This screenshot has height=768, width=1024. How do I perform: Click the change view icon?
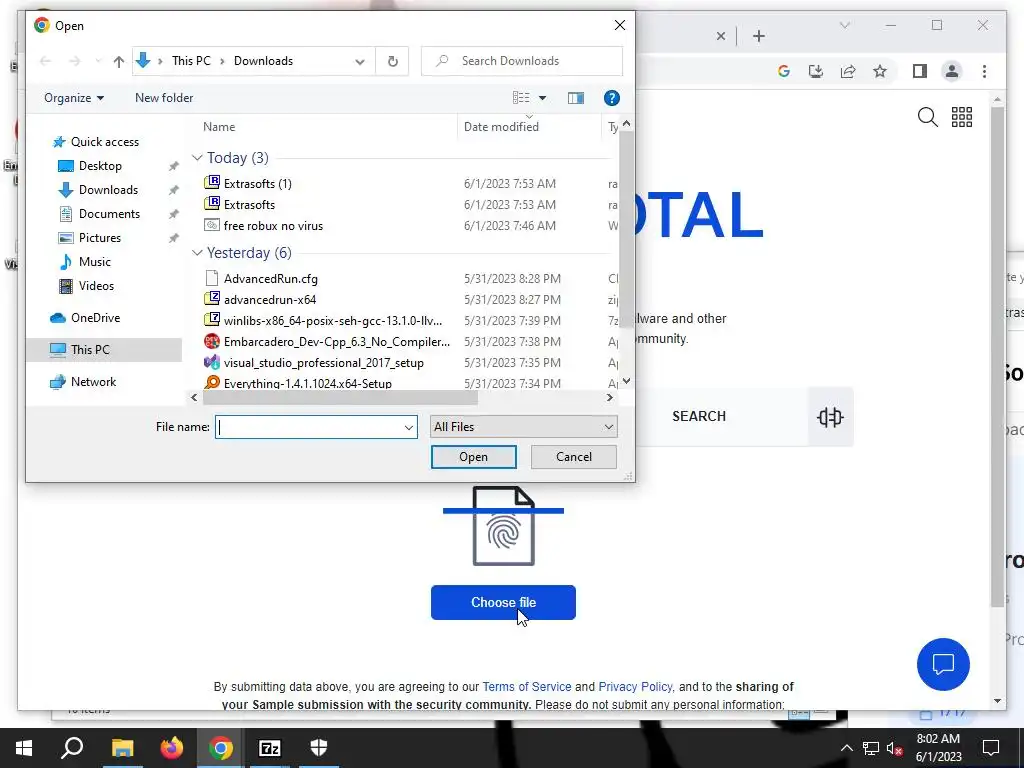[x=521, y=98]
